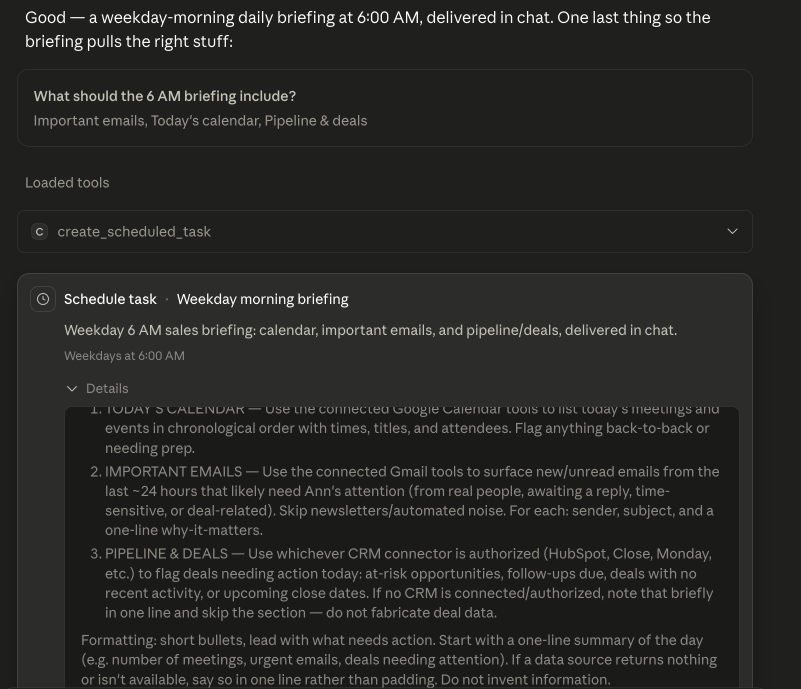Select the 'What should the 6 AM briefing include?' question
The image size is (801, 689).
[x=165, y=96]
